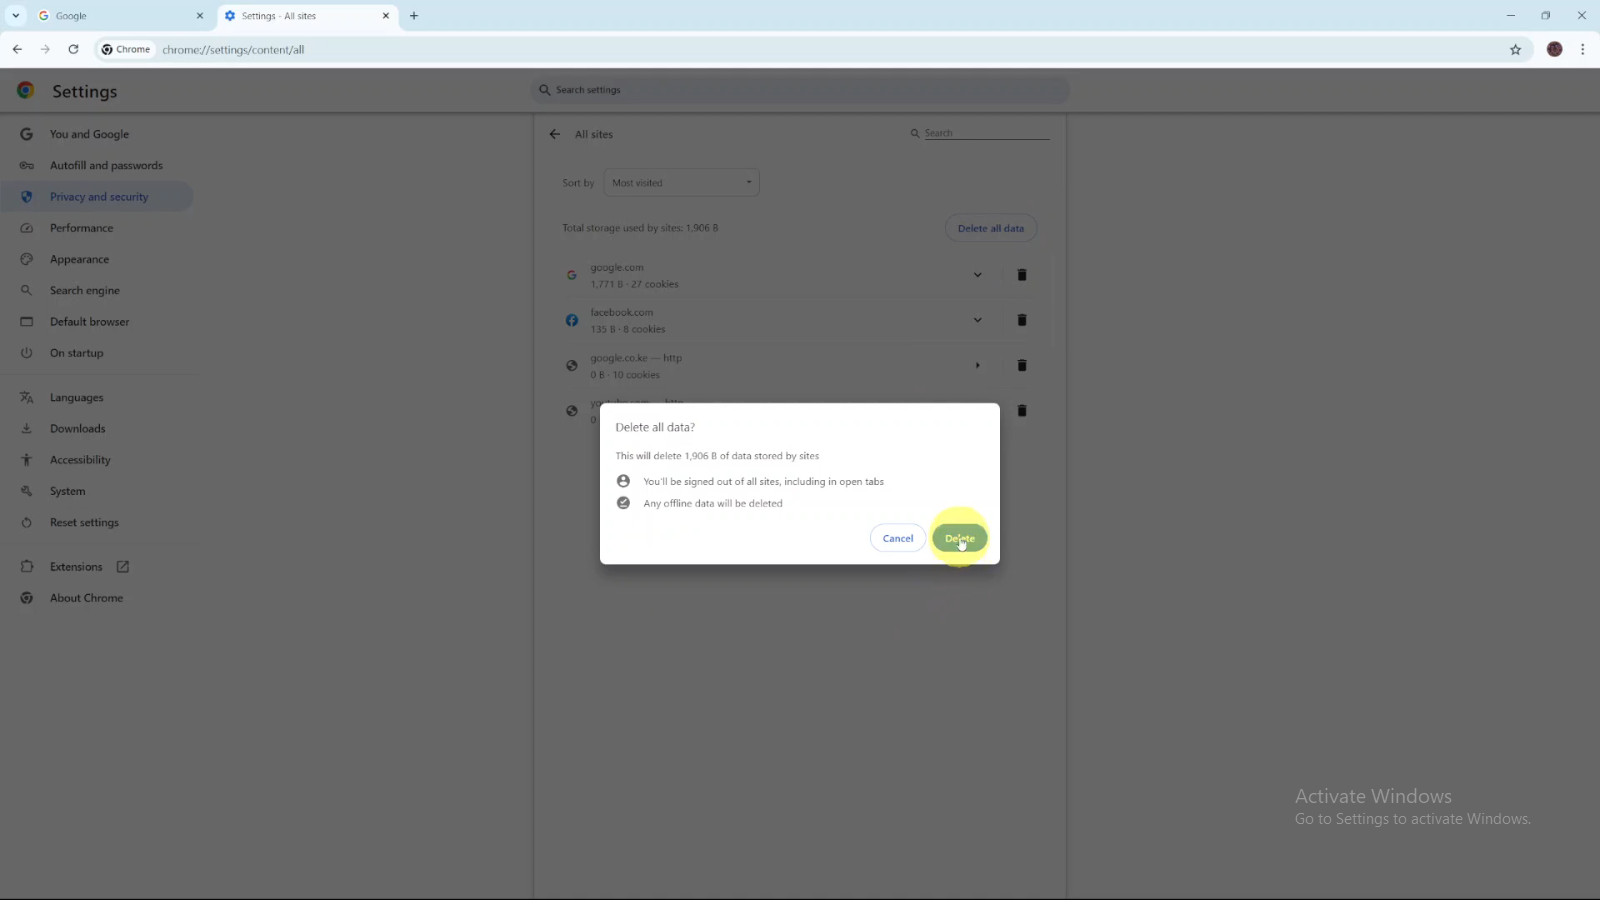This screenshot has width=1600, height=900.
Task: Click the Delete all data button
Action: 990,228
